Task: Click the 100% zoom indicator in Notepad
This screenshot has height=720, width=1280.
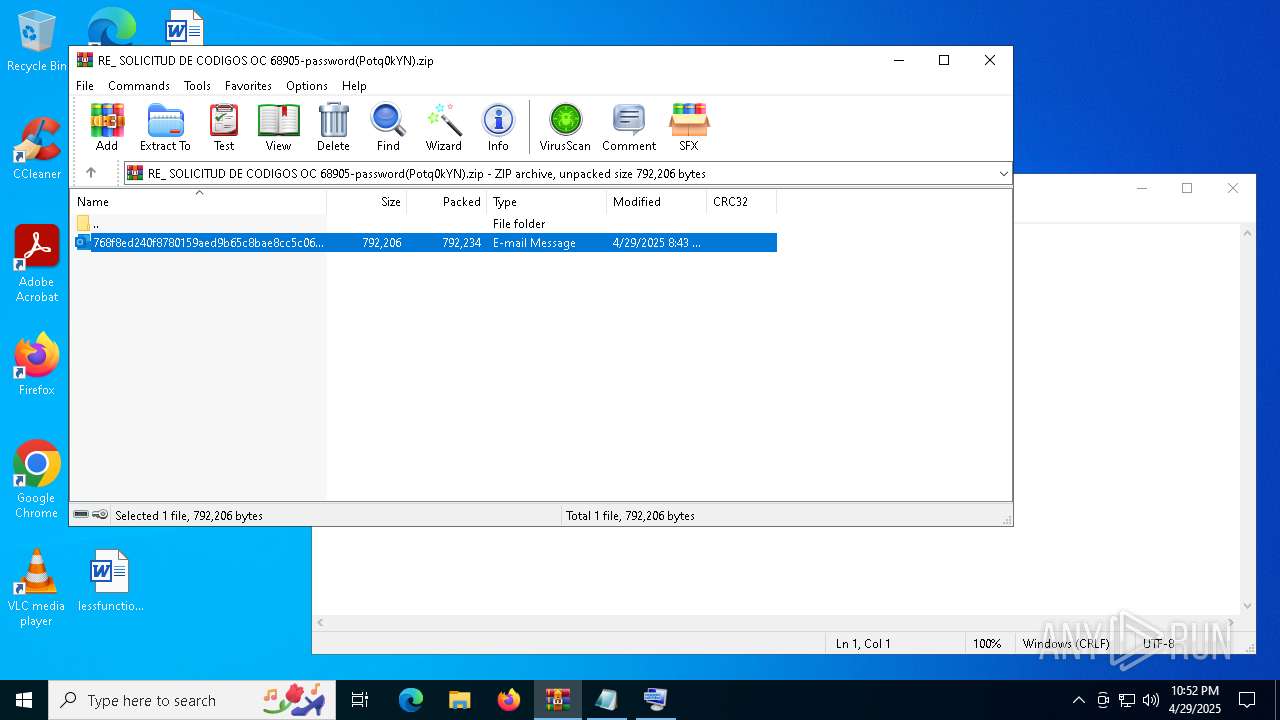Action: [x=987, y=644]
